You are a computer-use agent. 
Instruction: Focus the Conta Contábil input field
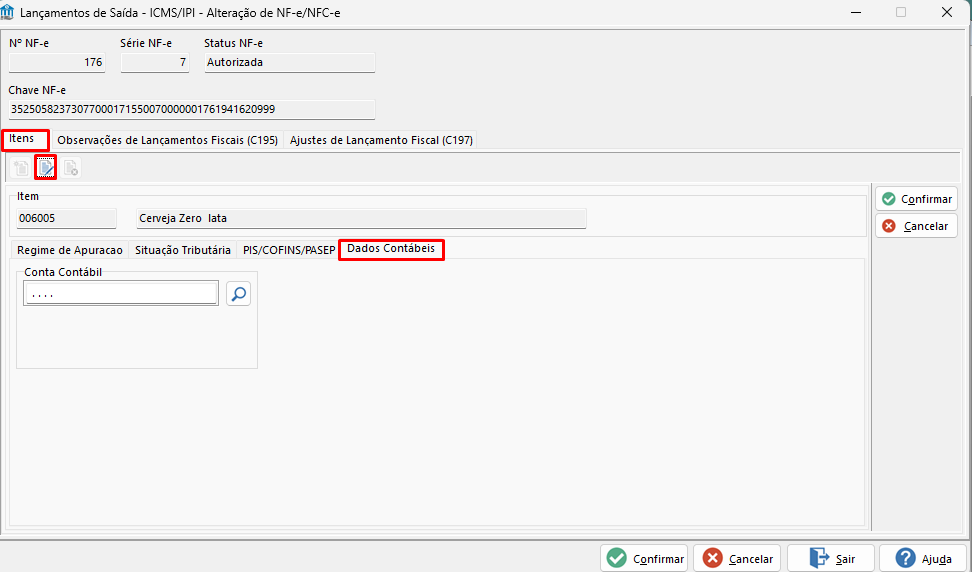click(121, 294)
